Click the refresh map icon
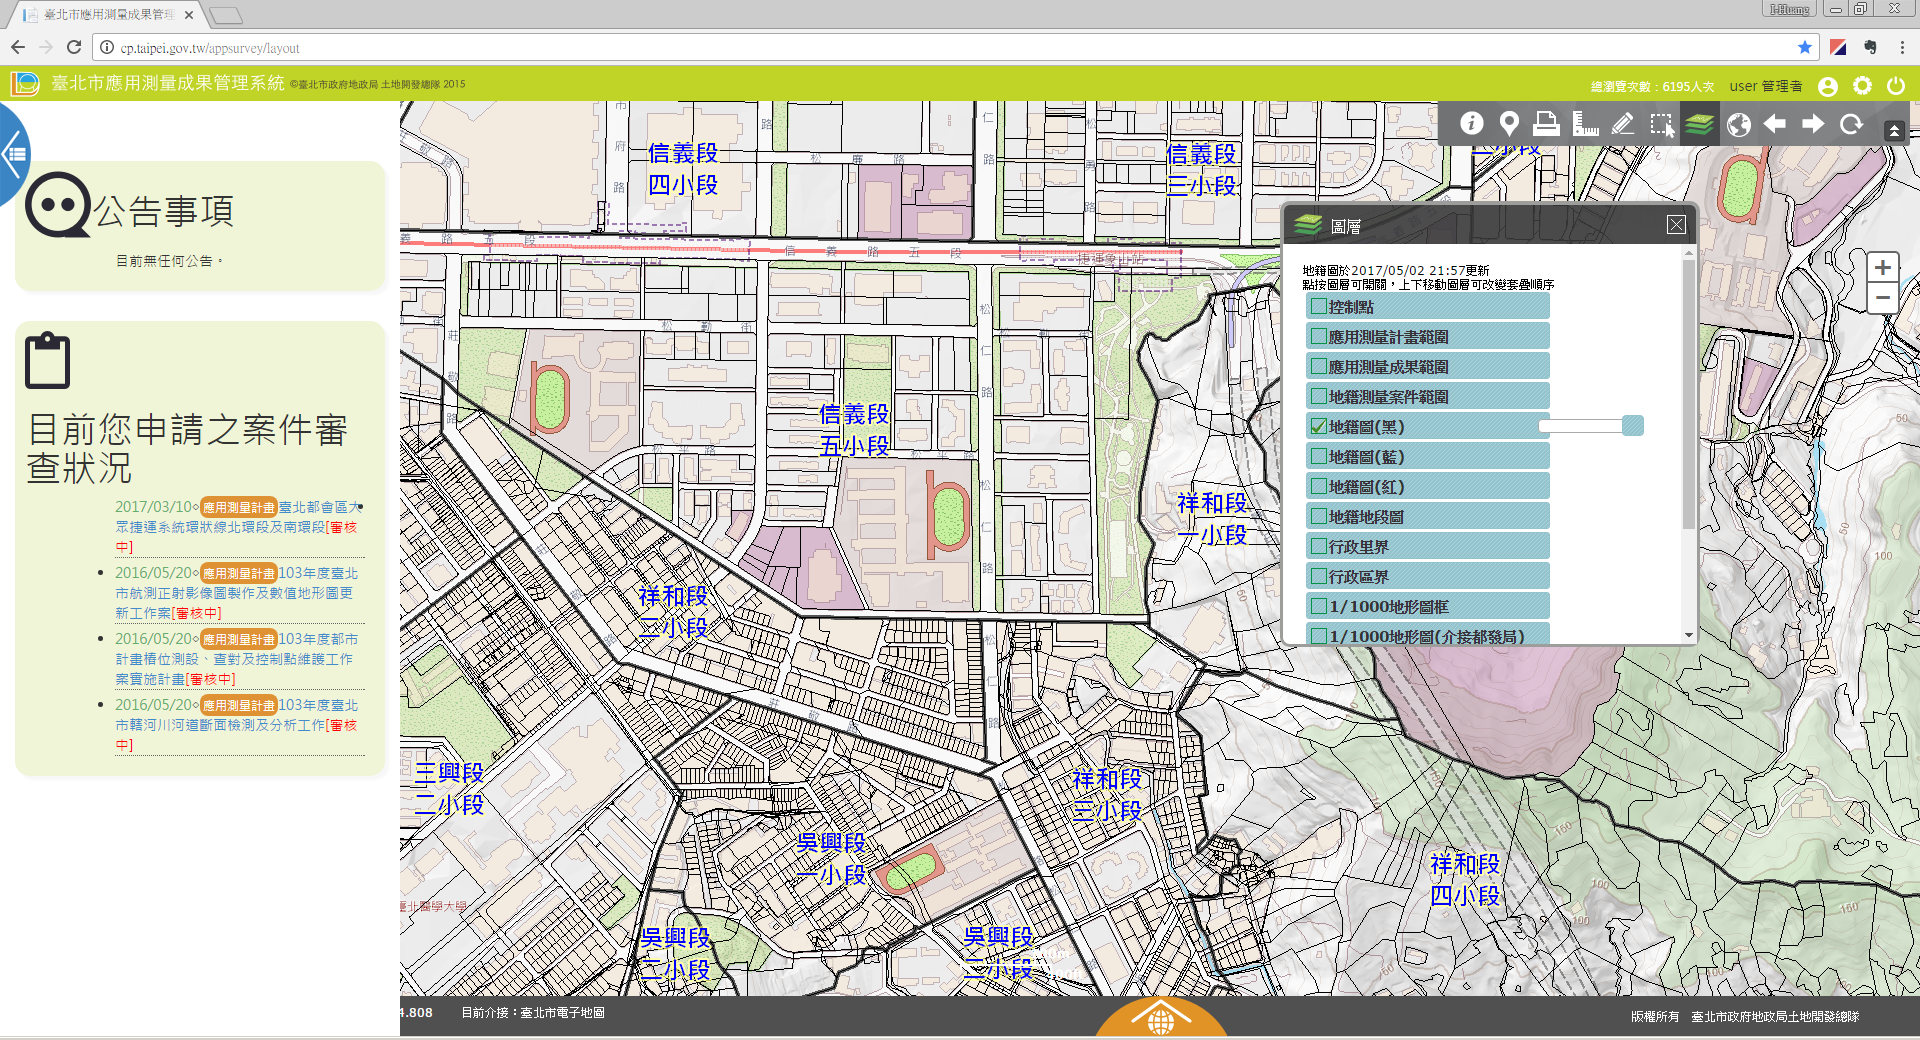1920x1040 pixels. click(x=1851, y=123)
